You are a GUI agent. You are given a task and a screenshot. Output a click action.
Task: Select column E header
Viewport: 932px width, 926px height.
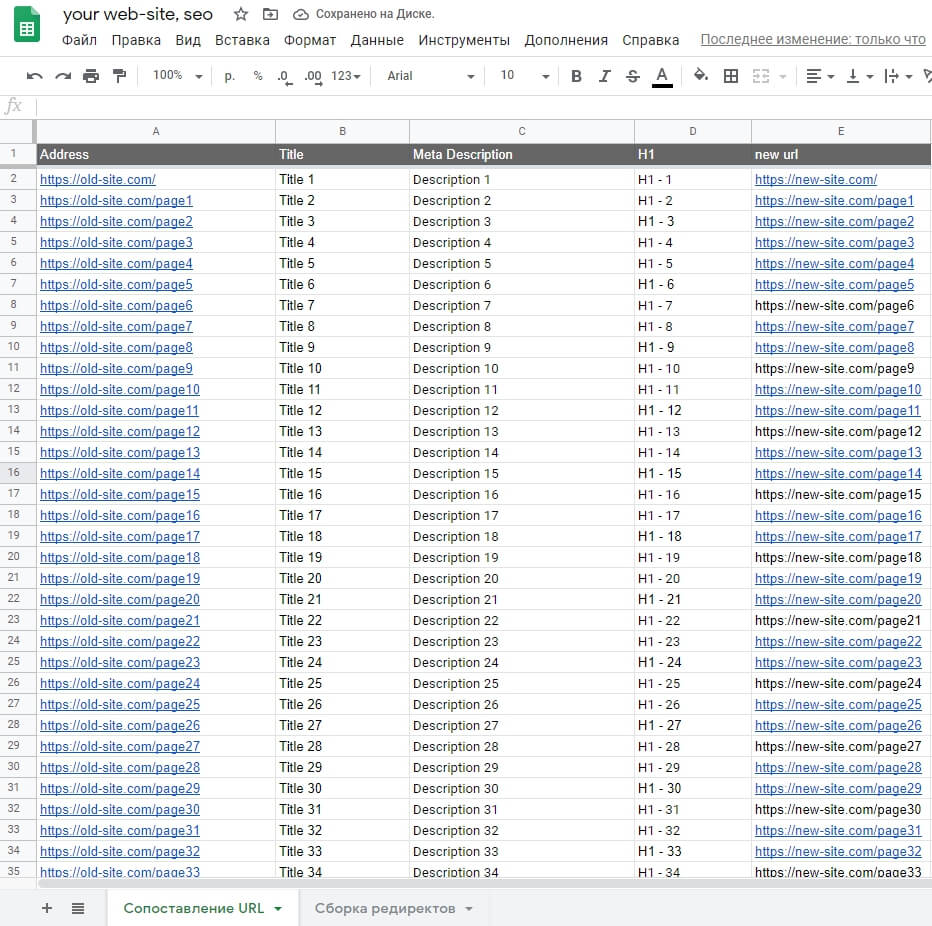(x=841, y=131)
